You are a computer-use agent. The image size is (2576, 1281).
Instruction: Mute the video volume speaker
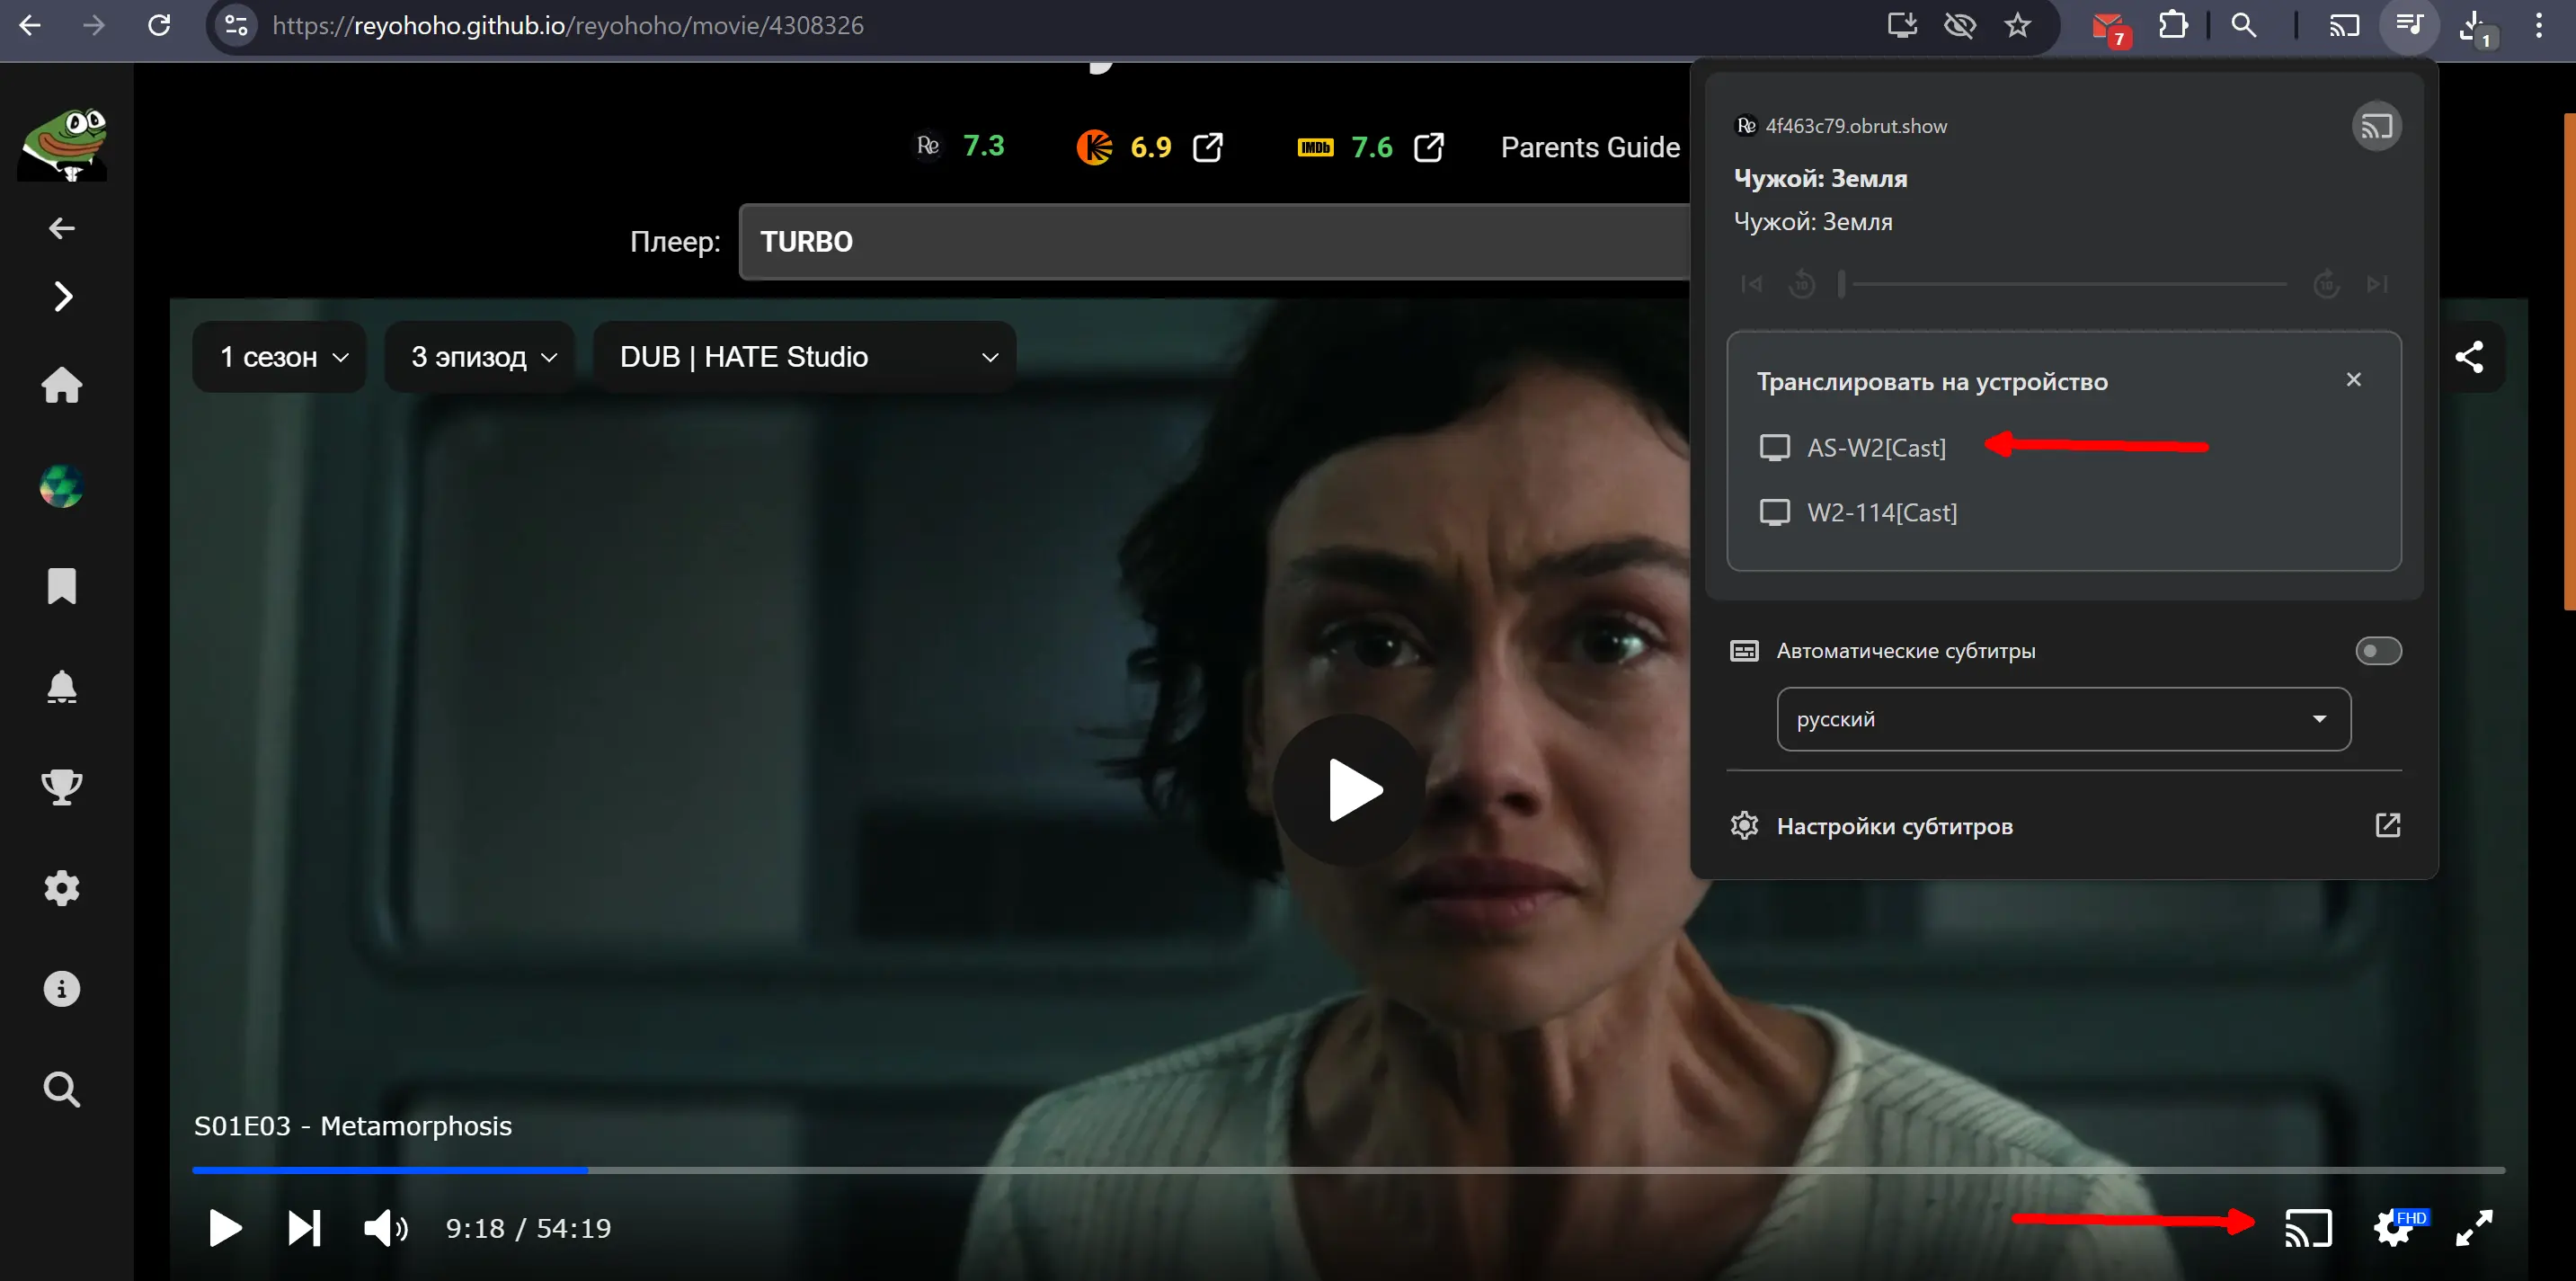(x=385, y=1228)
